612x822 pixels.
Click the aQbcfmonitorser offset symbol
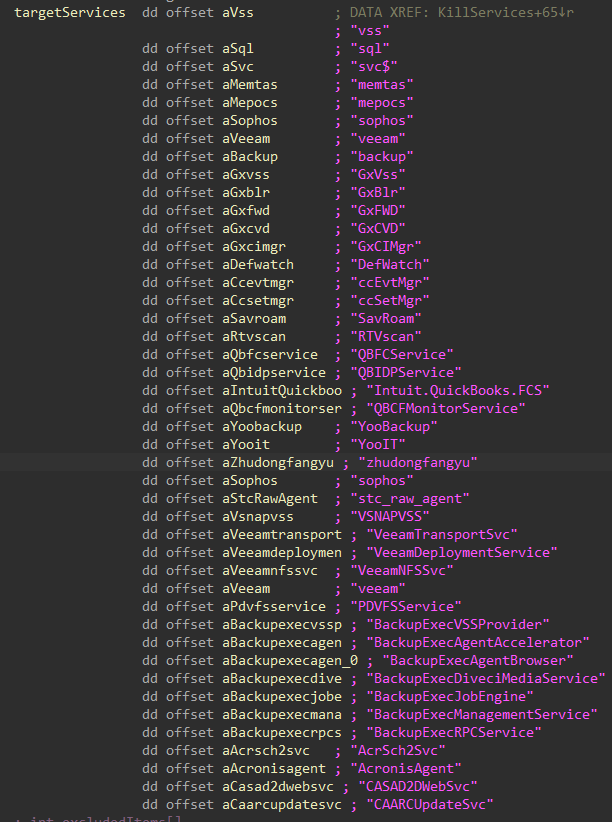(x=282, y=409)
